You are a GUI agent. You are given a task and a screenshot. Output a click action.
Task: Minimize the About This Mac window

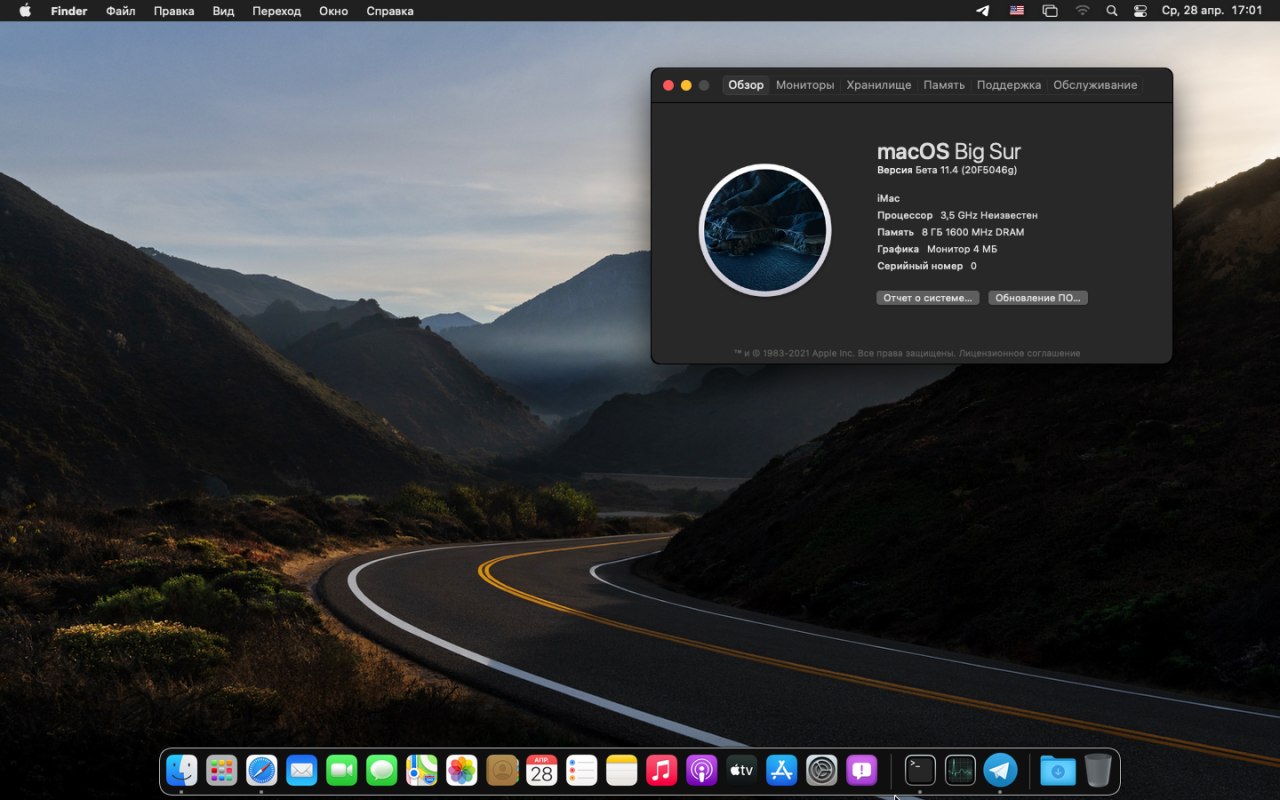click(686, 85)
